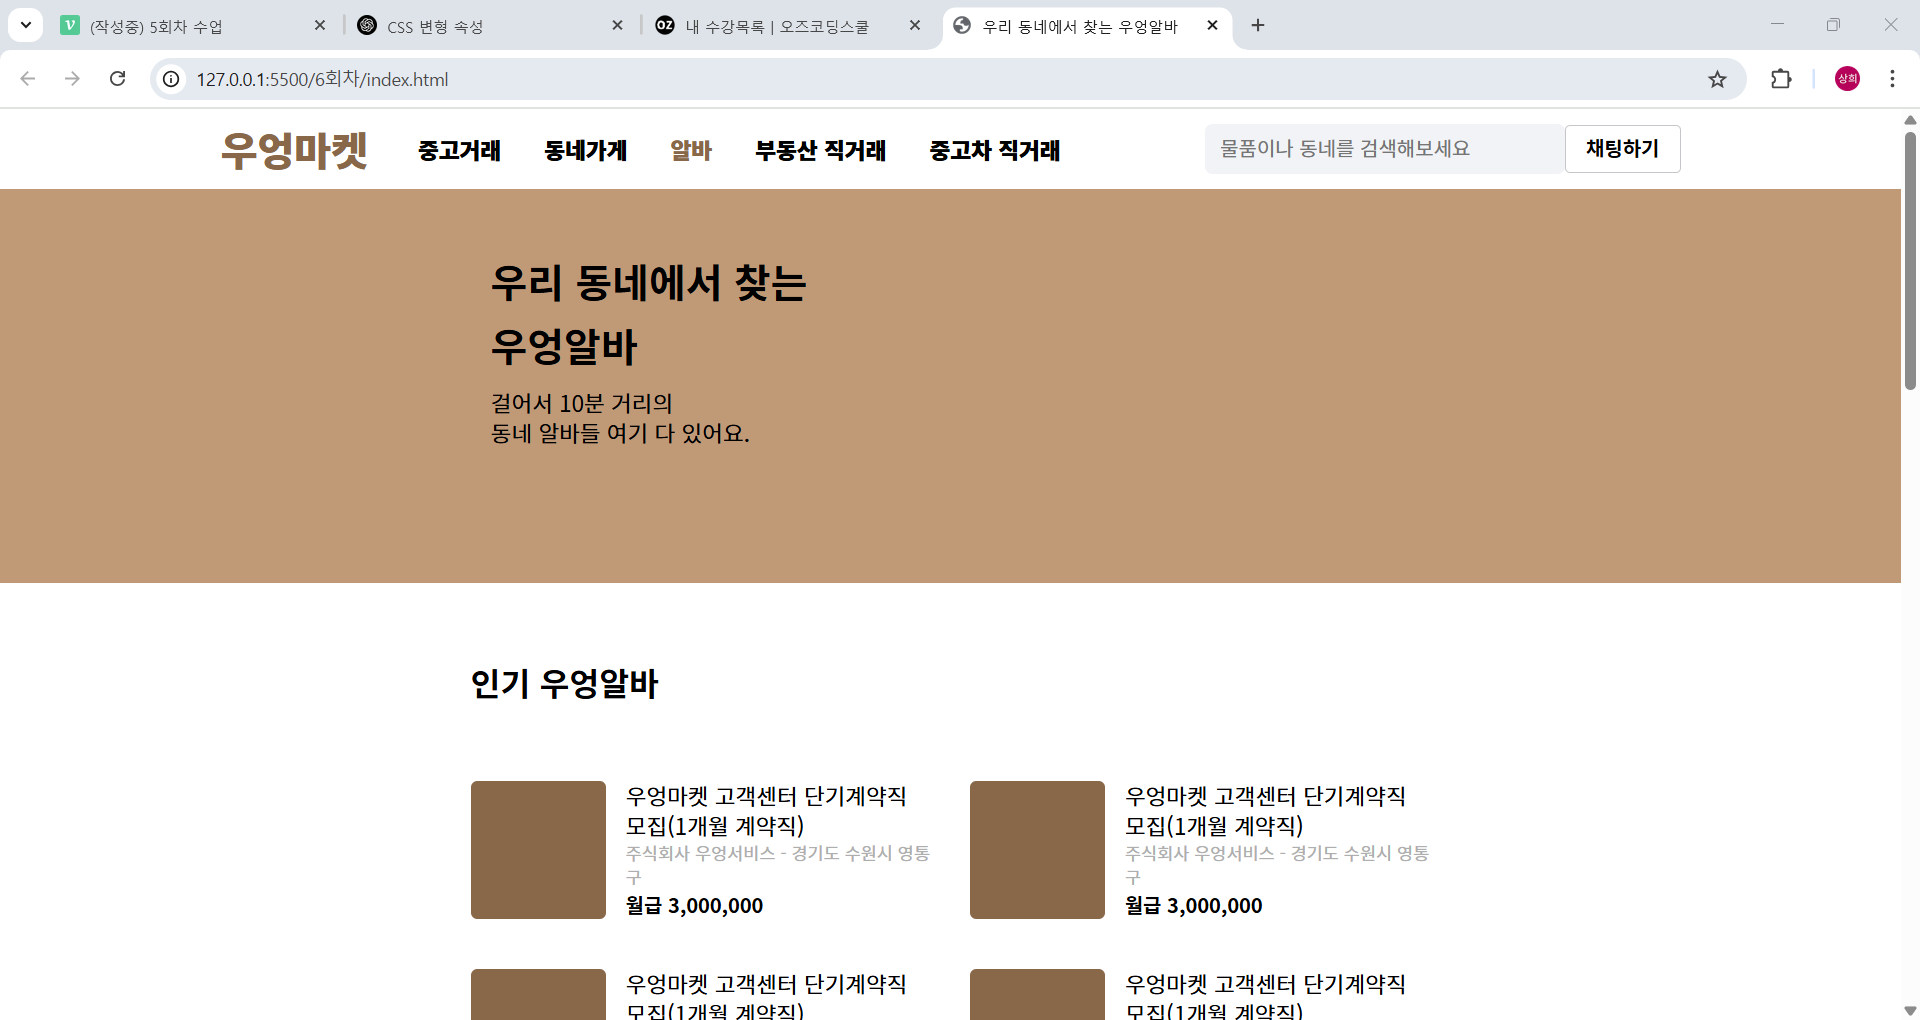This screenshot has width=1920, height=1020.
Task: Focus the 물품이나 동네를 검색해보세요 search field
Action: pyautogui.click(x=1384, y=149)
